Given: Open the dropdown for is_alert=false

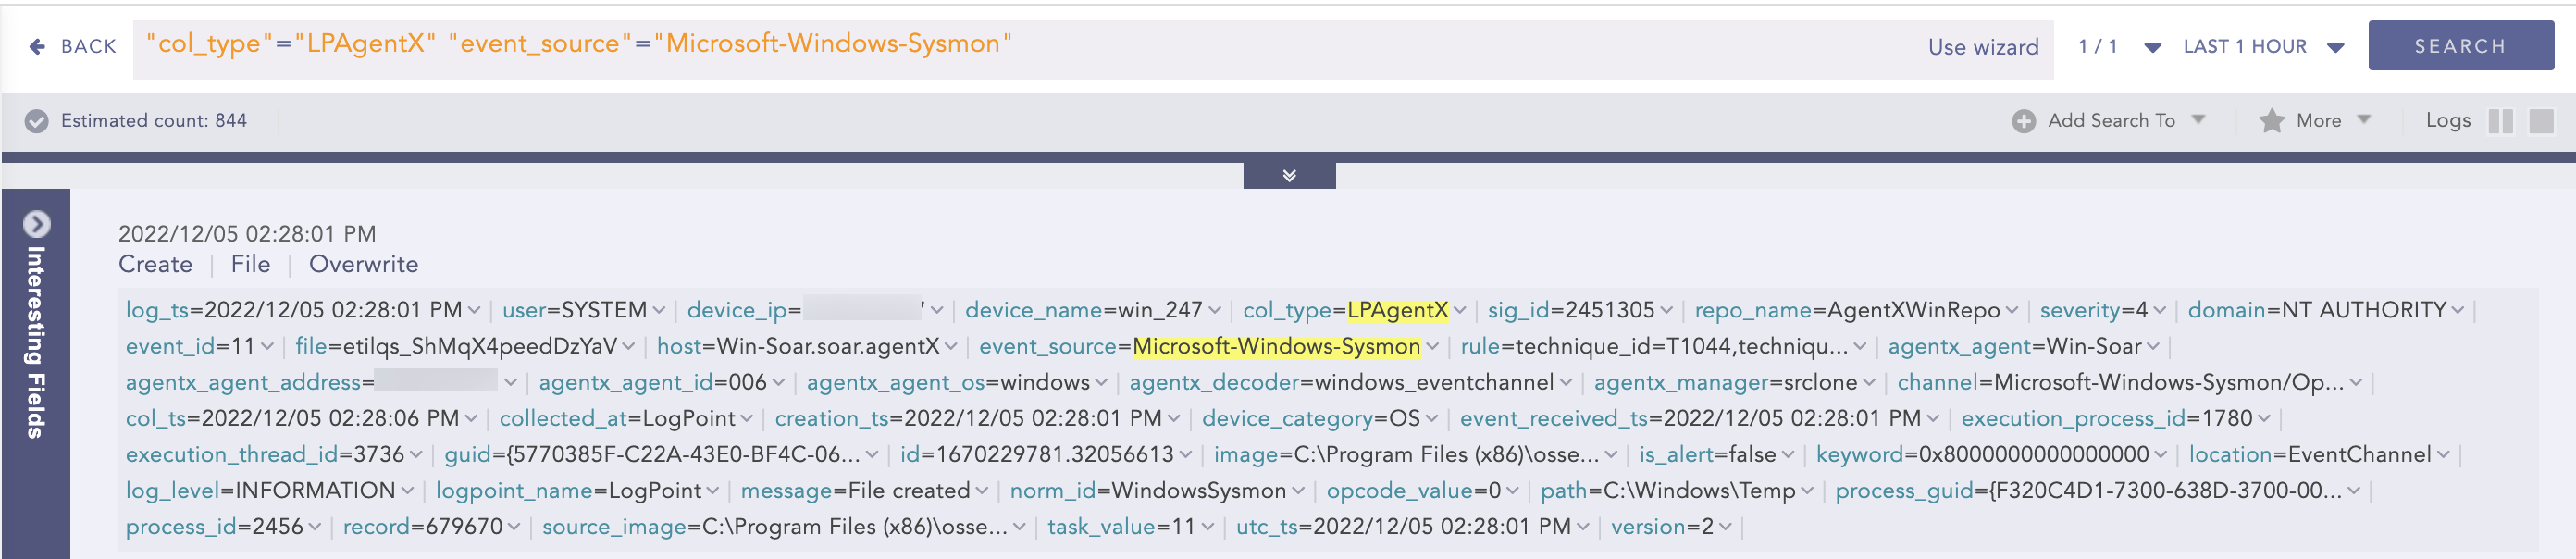Looking at the screenshot, I should (1787, 455).
